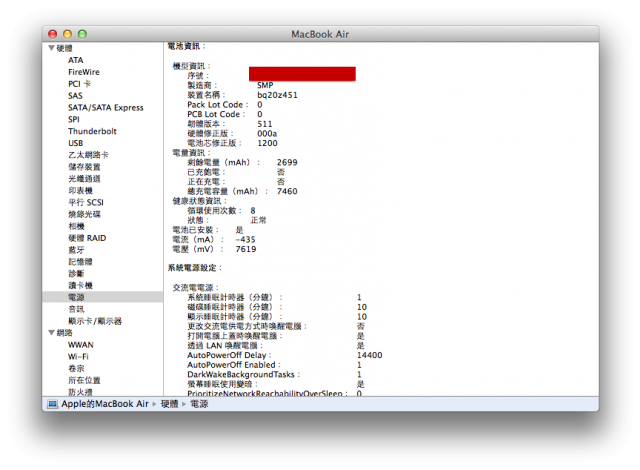Click the green zoom window button

[x=82, y=34]
